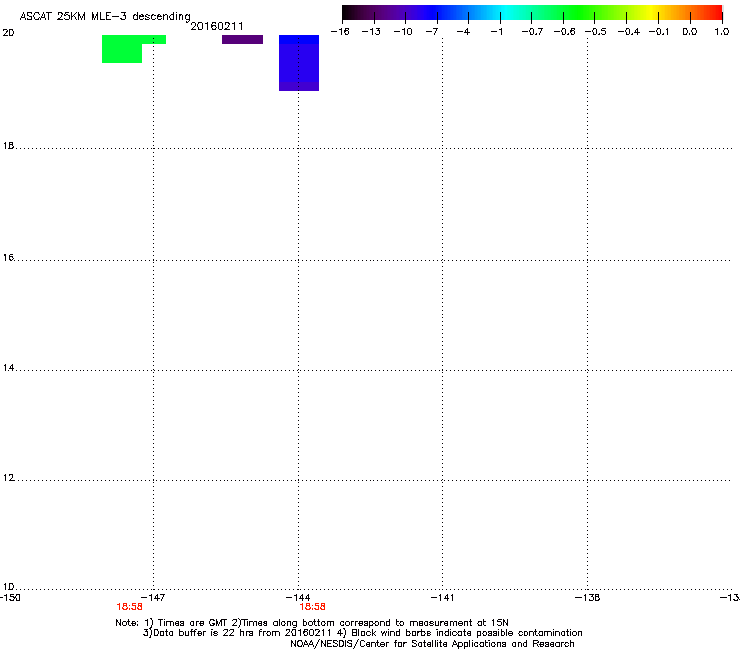Click the latitude 12 axis label
The height and width of the screenshot is (650, 740).
(x=8, y=478)
